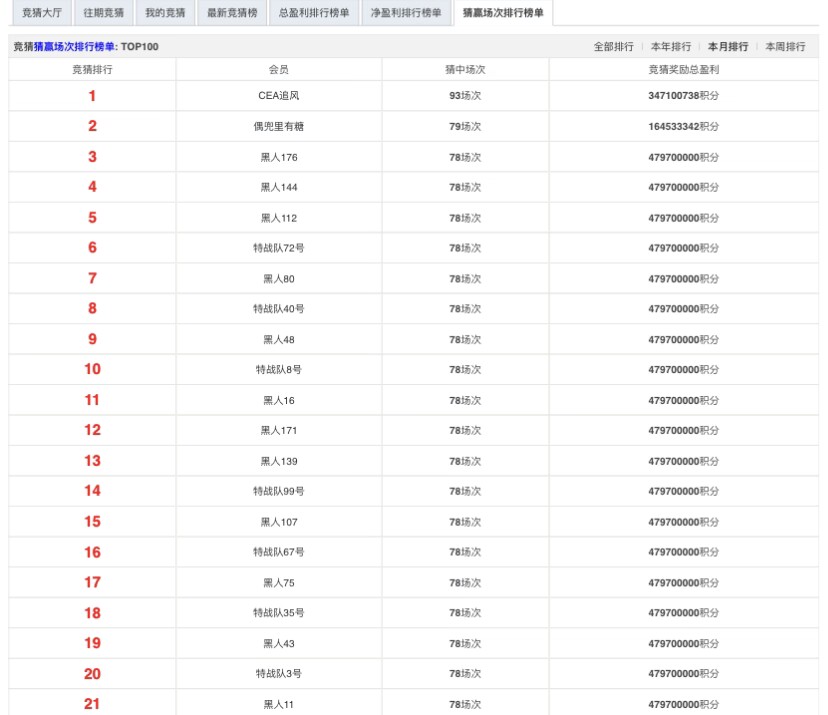828x715 pixels.
Task: Filter ranking by 全部排行
Action: click(x=613, y=47)
